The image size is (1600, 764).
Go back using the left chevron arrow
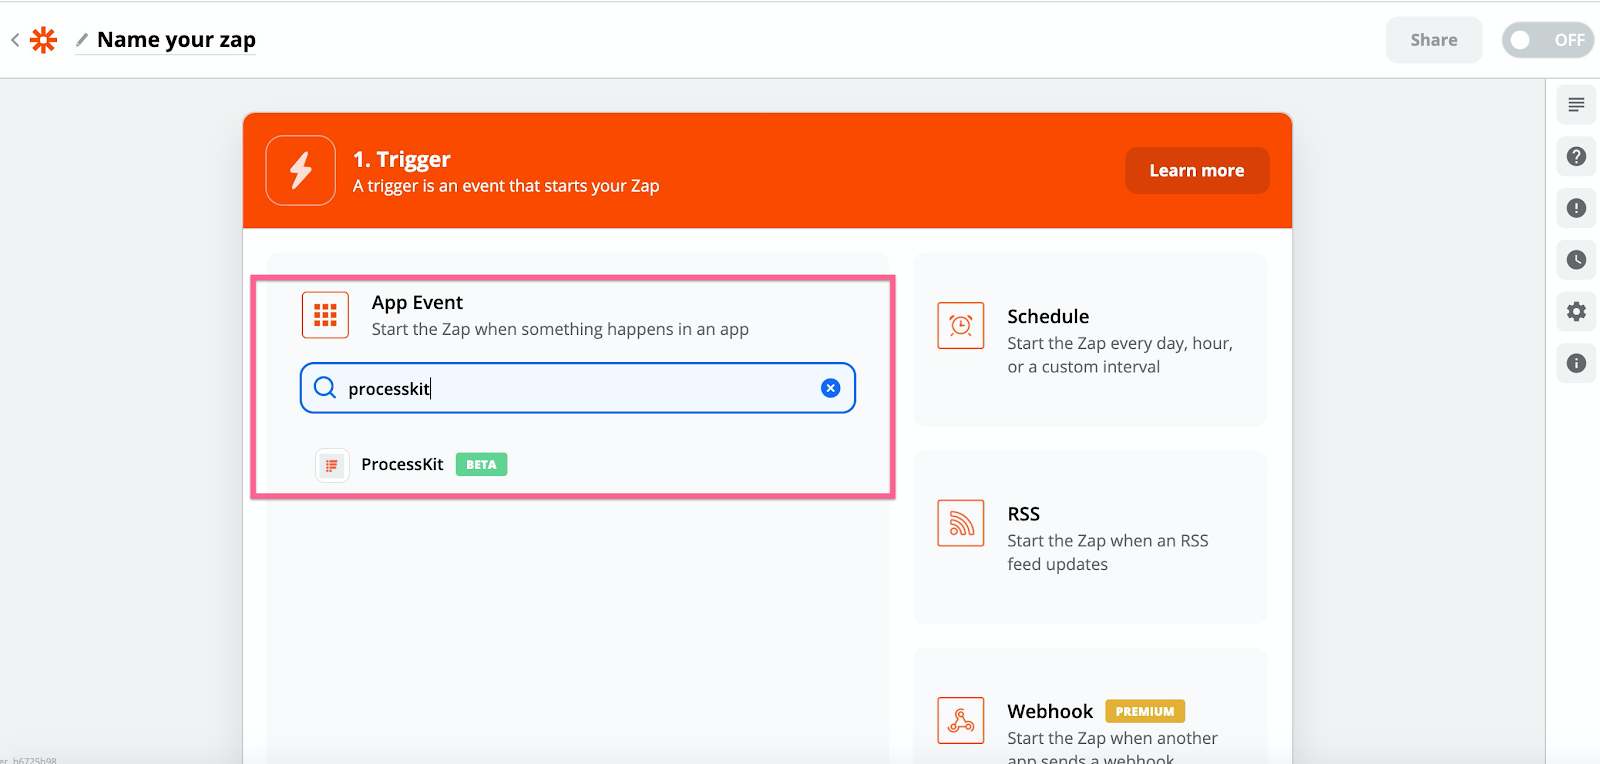pyautogui.click(x=15, y=40)
